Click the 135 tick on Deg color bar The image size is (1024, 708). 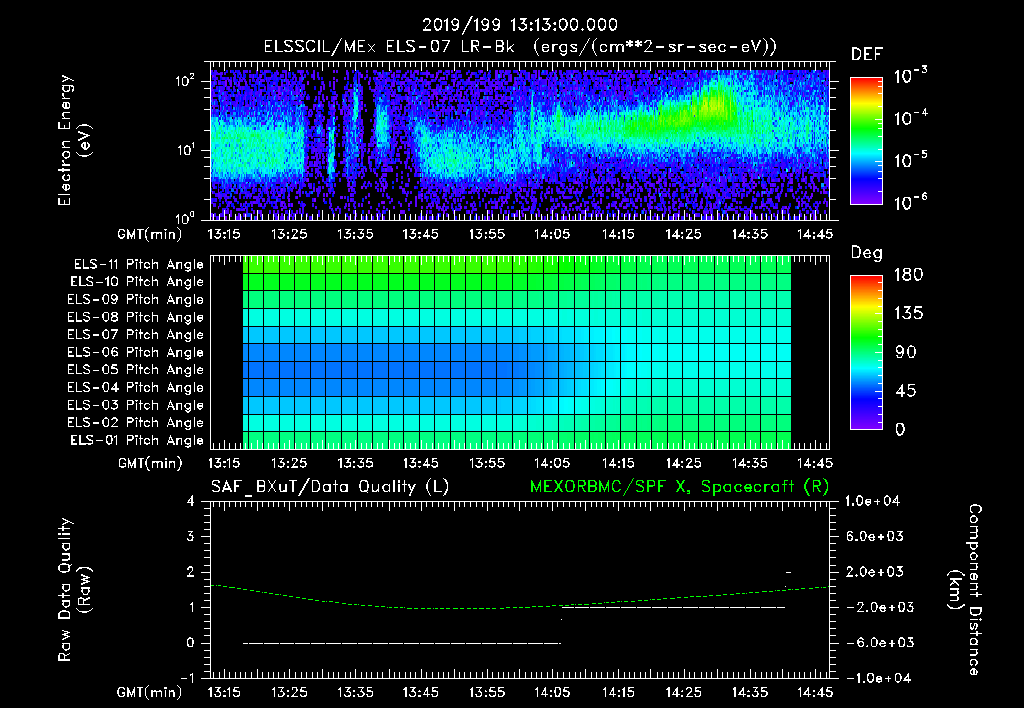[x=908, y=314]
